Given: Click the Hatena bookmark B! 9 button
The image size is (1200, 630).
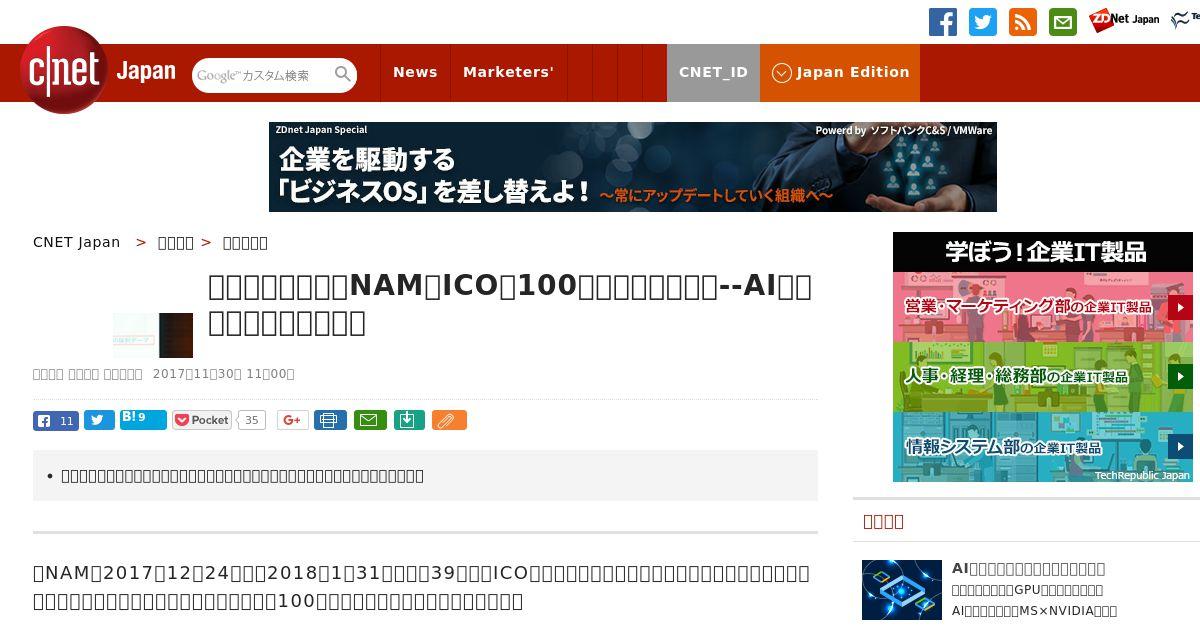Looking at the screenshot, I should point(143,420).
